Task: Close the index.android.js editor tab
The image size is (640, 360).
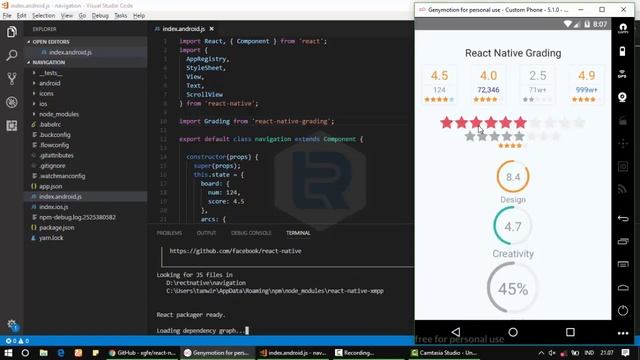Action: [211, 29]
